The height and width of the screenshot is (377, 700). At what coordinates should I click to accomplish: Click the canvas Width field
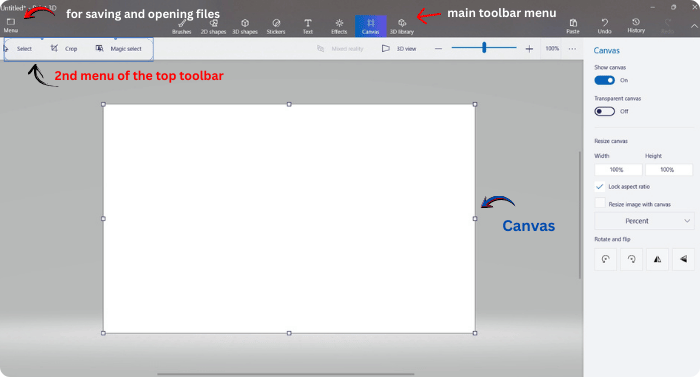pyautogui.click(x=618, y=170)
